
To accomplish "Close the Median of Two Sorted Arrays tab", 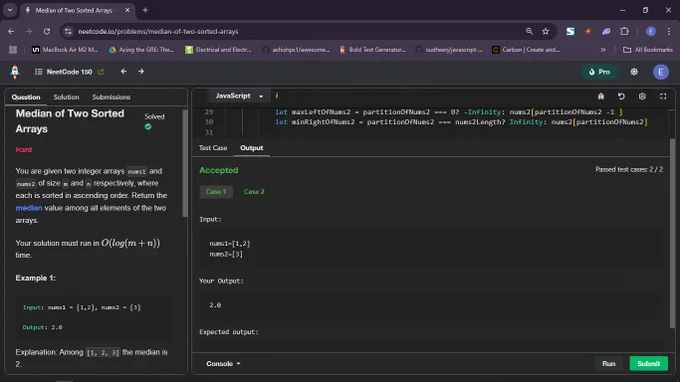I will tap(127, 10).
